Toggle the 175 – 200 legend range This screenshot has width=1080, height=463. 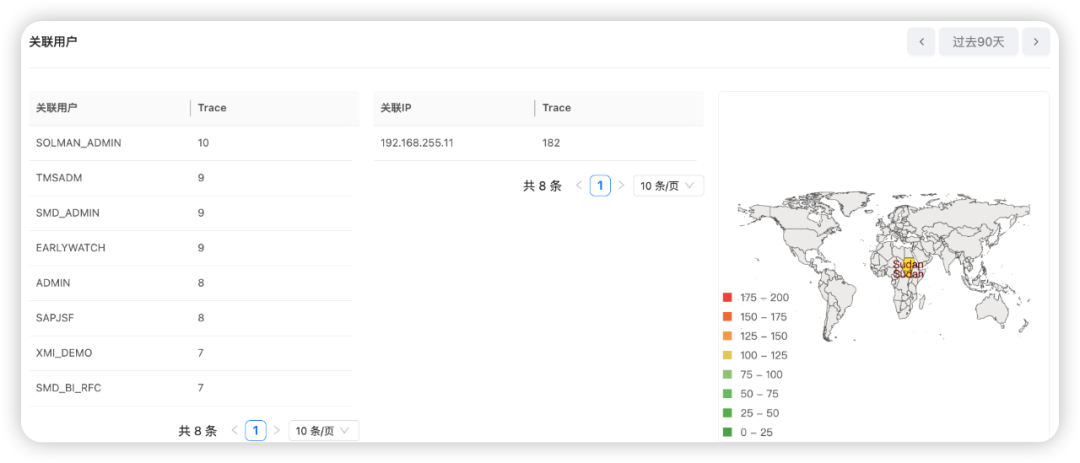(x=763, y=298)
